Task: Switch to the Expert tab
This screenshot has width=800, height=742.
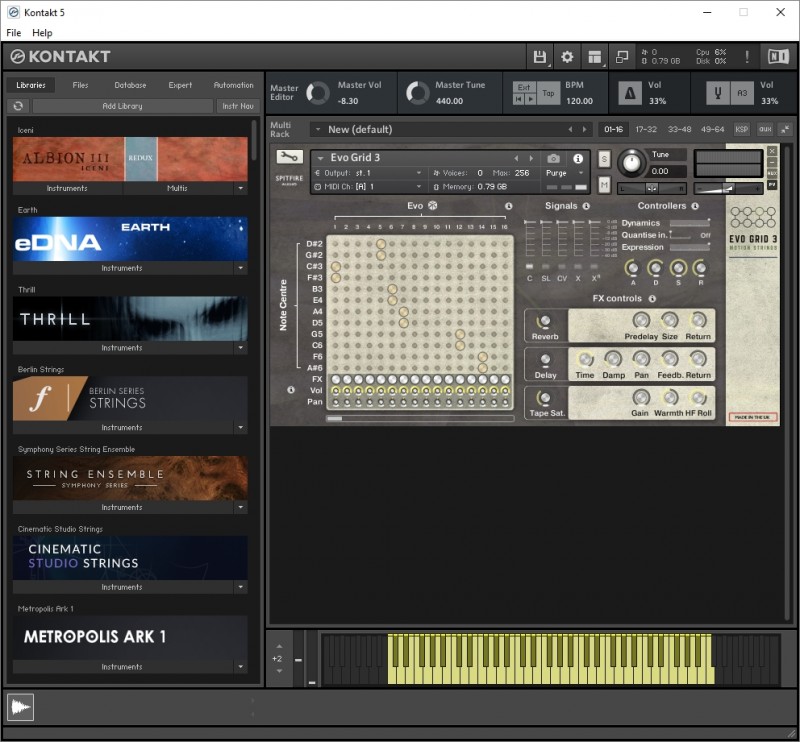Action: (180, 85)
